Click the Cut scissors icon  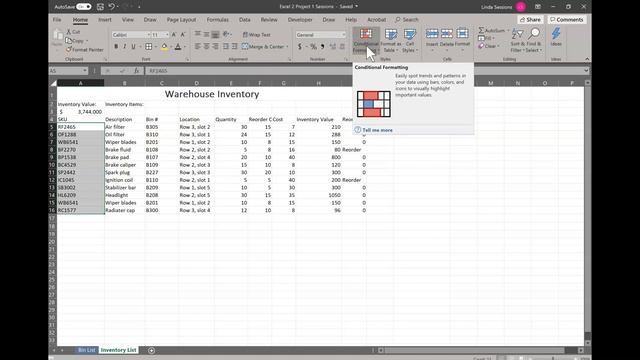point(69,32)
